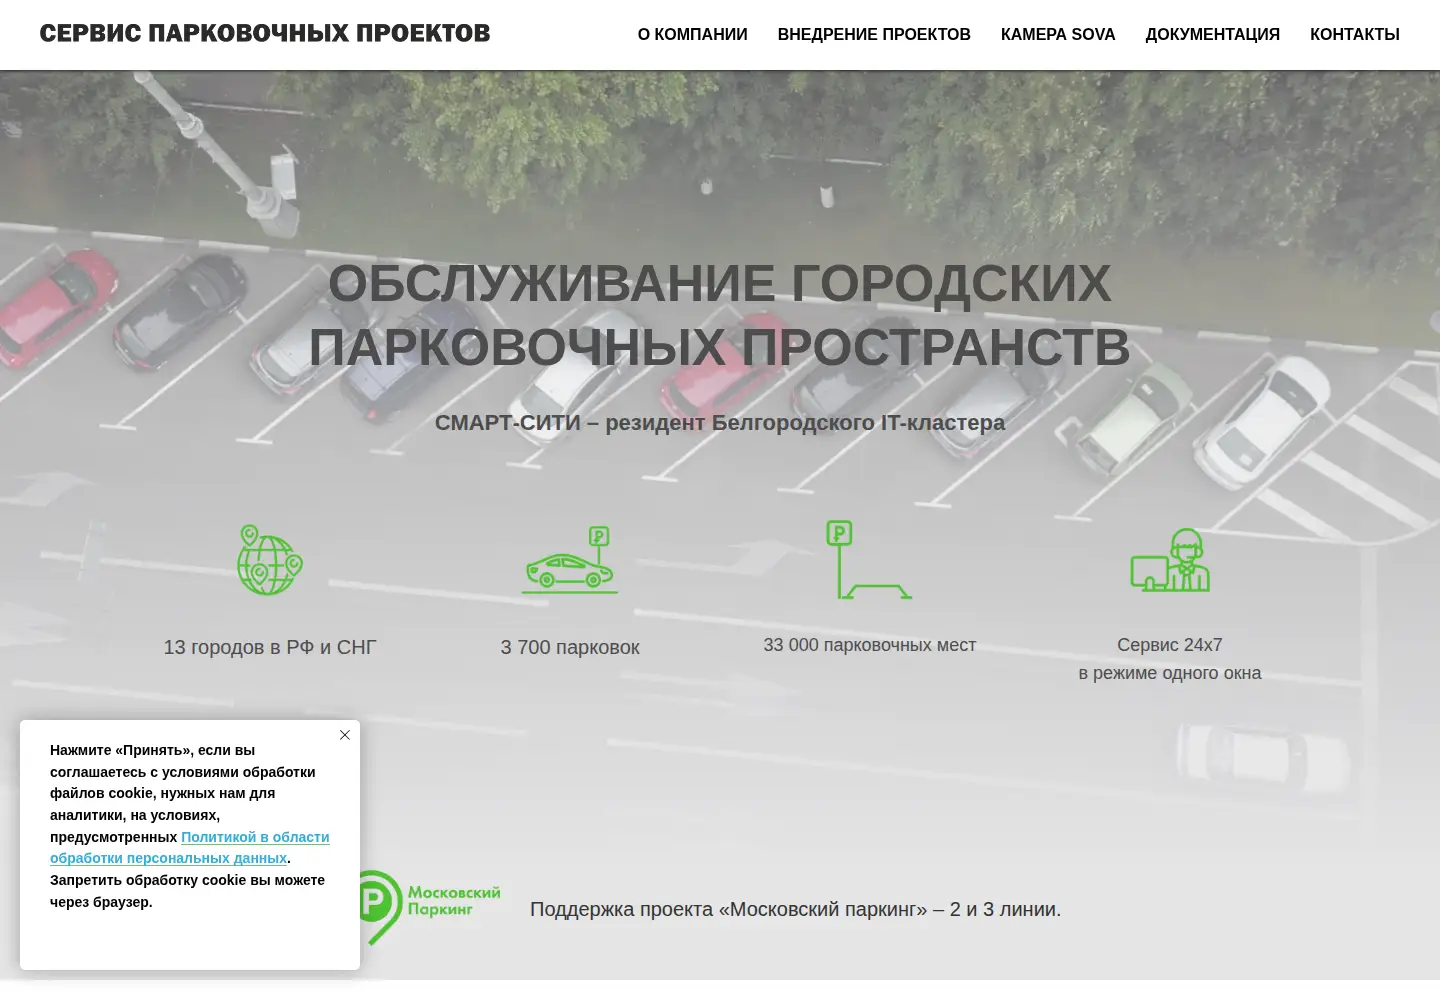Click the parking space sign icon
The height and width of the screenshot is (1000, 1440).
coord(869,560)
